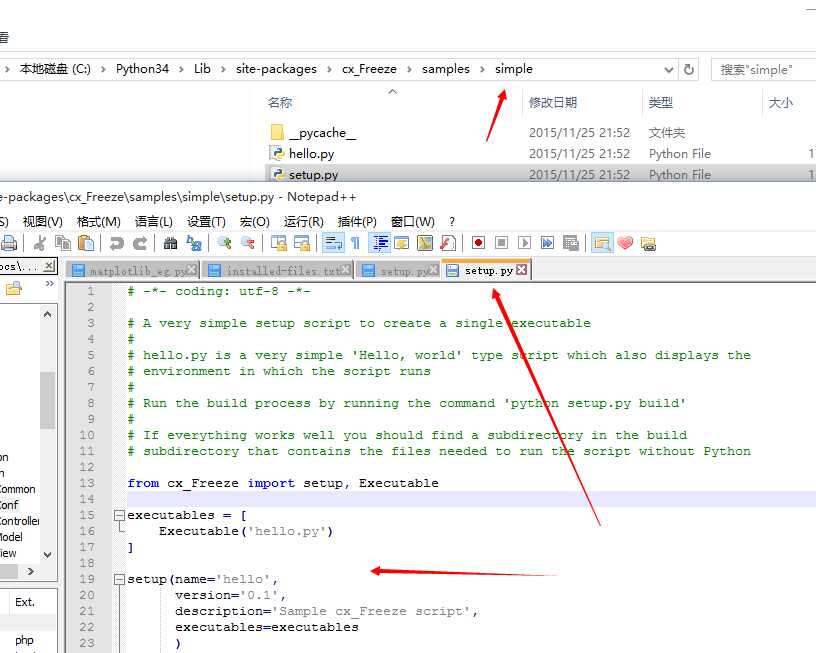Open the Function List panel icon
The image size is (816, 653).
pyautogui.click(x=448, y=243)
